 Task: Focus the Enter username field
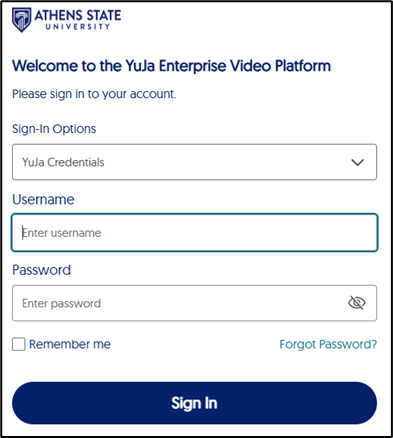click(195, 232)
